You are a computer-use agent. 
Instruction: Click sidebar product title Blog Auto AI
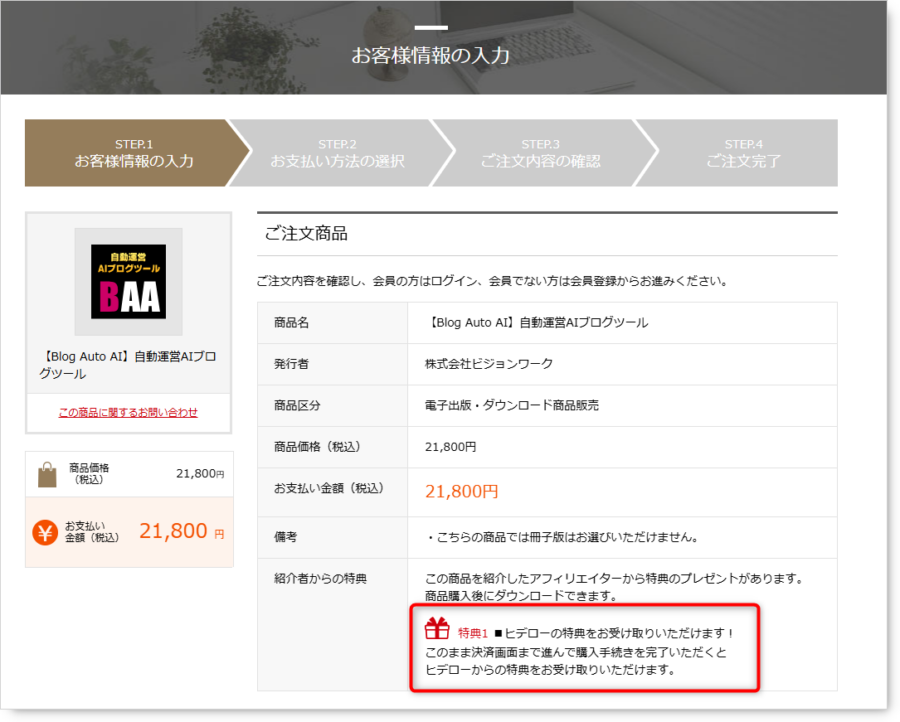[128, 365]
